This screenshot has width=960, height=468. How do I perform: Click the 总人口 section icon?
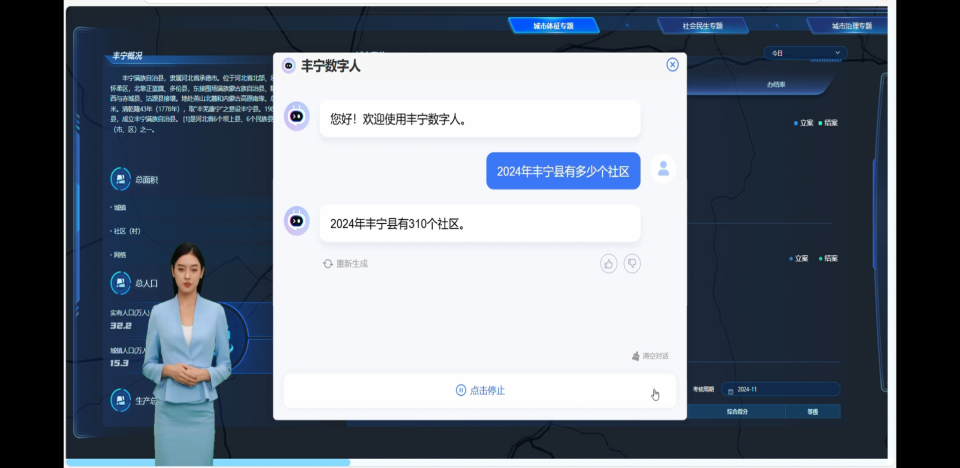(120, 283)
